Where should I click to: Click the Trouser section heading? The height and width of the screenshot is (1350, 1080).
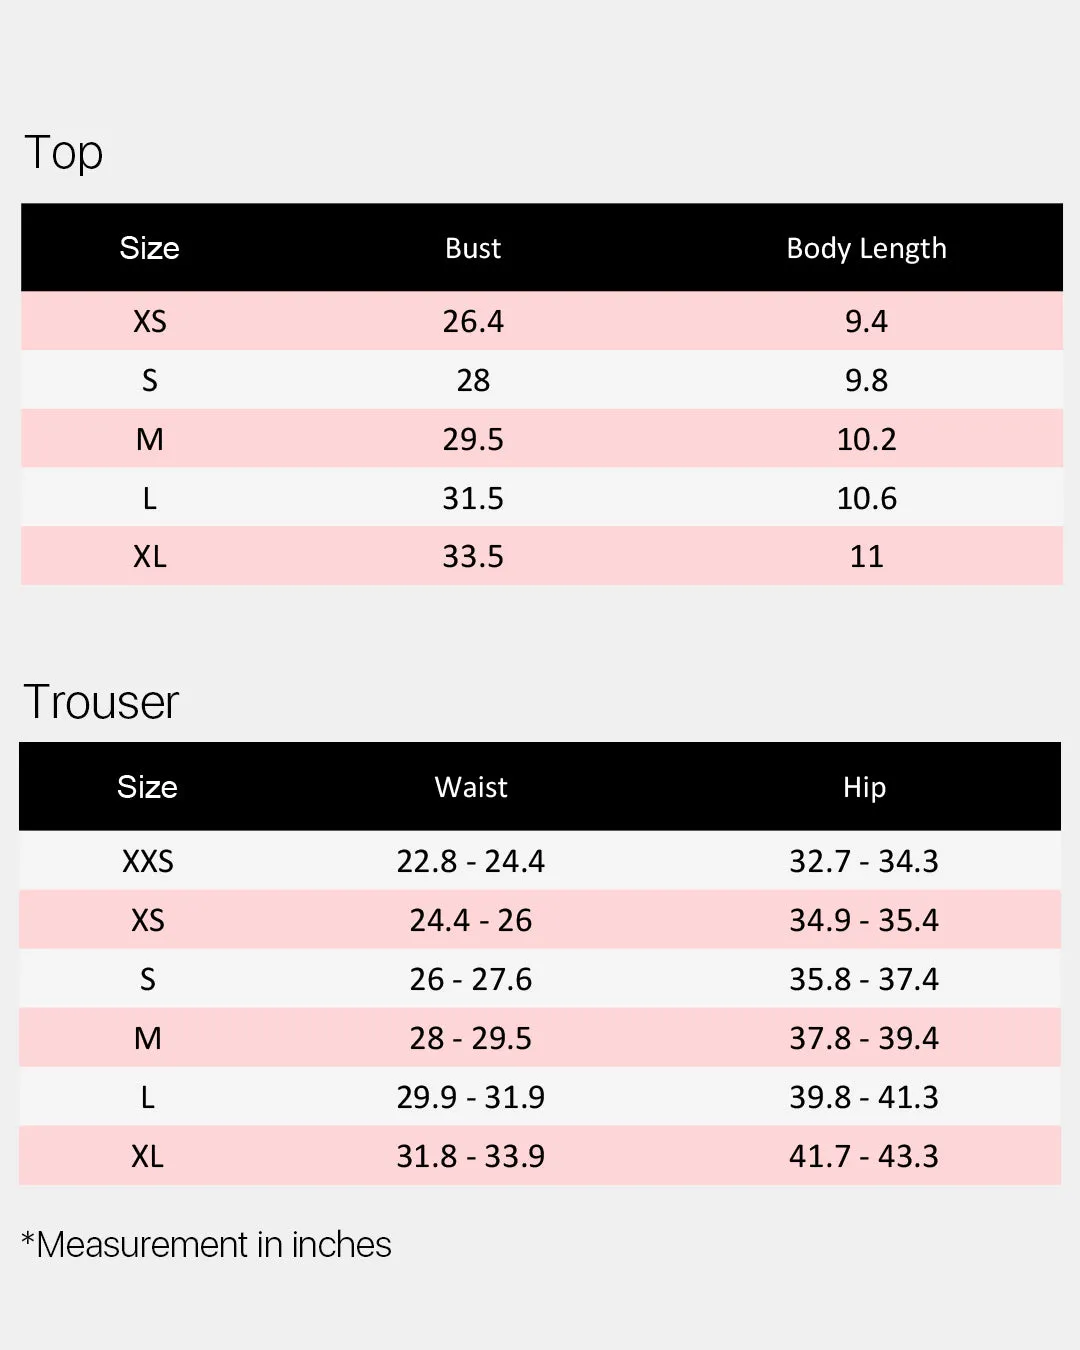101,702
